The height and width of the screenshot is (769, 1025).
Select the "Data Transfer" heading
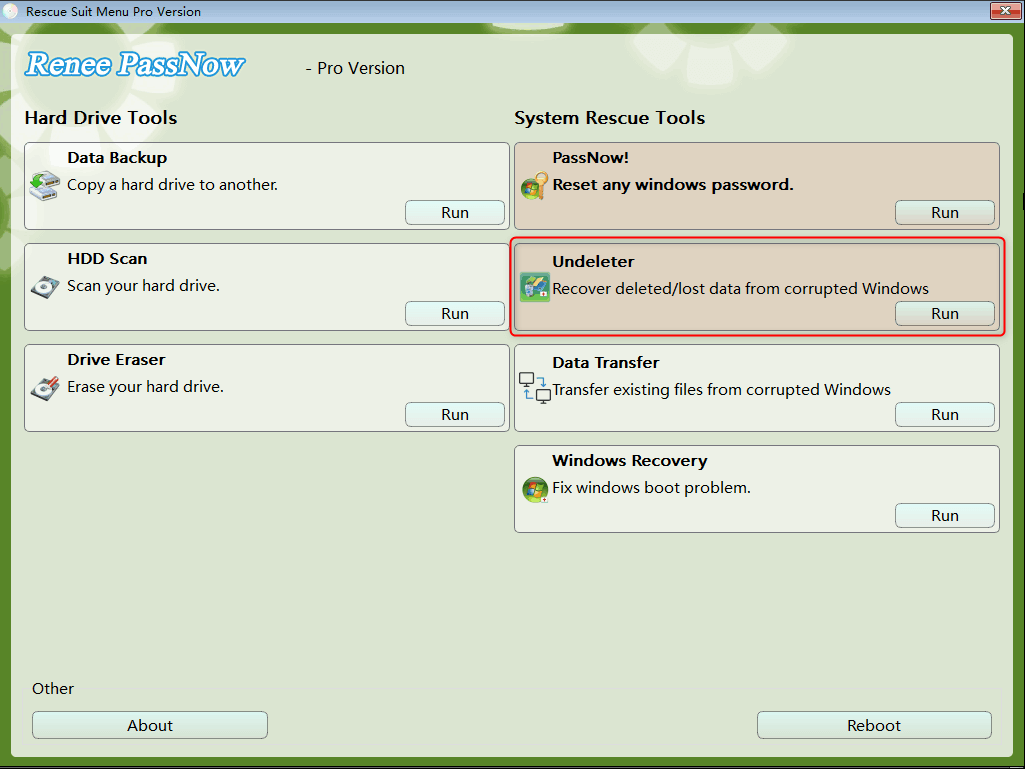pos(605,362)
